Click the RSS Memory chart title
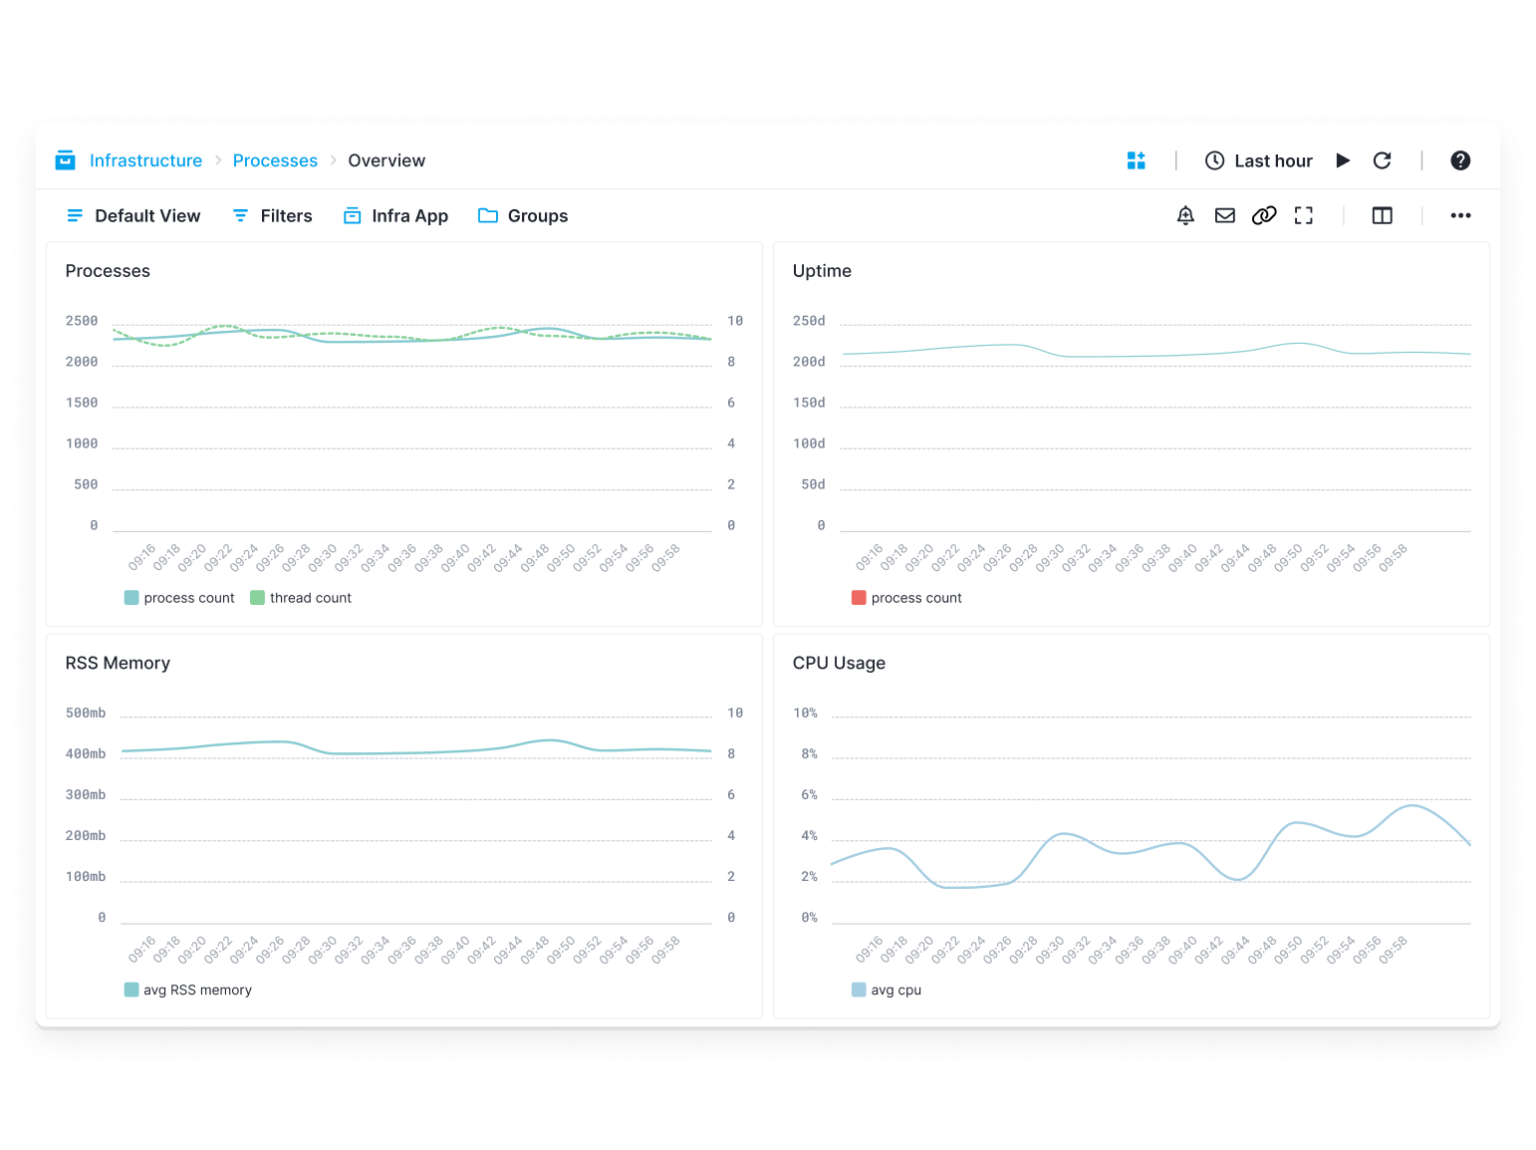This screenshot has width=1536, height=1150. tap(117, 663)
